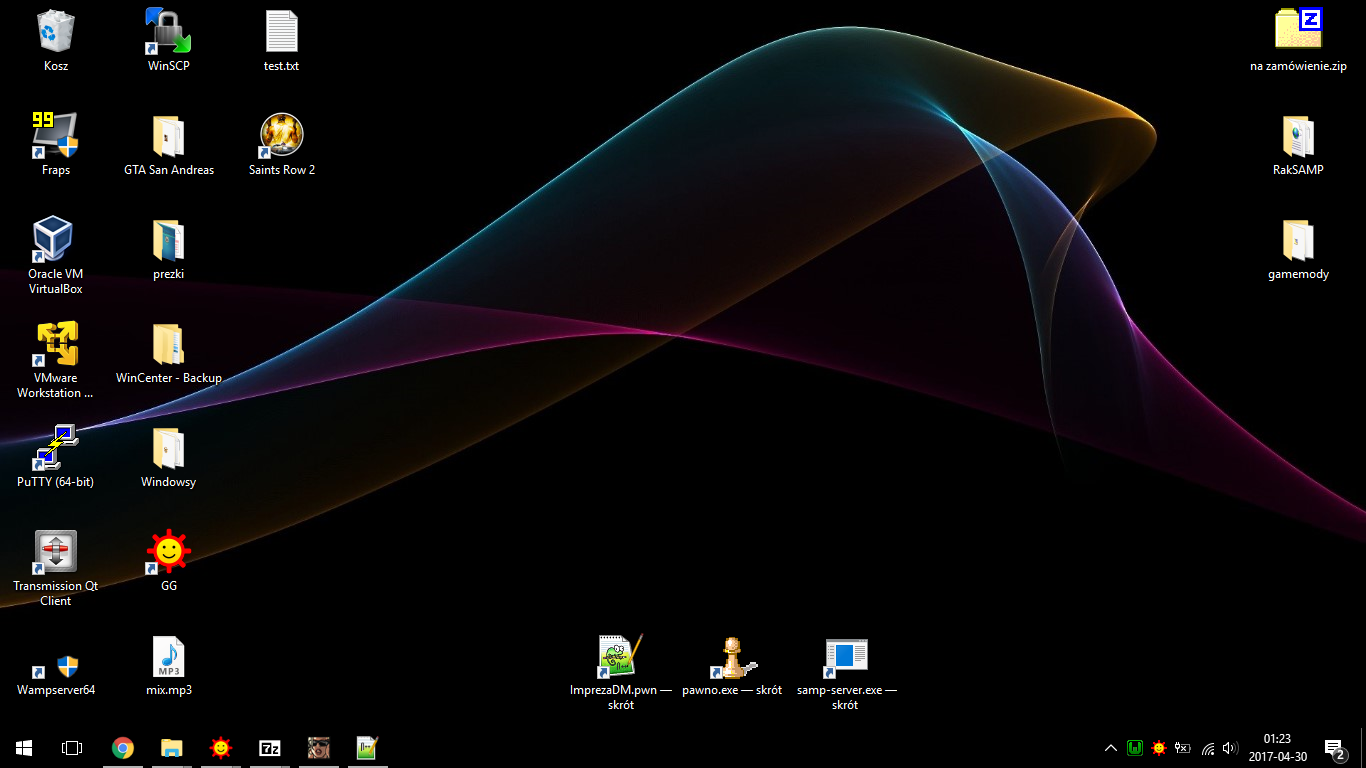Open Google Chrome from the taskbar
This screenshot has height=768, width=1366.
click(x=123, y=748)
